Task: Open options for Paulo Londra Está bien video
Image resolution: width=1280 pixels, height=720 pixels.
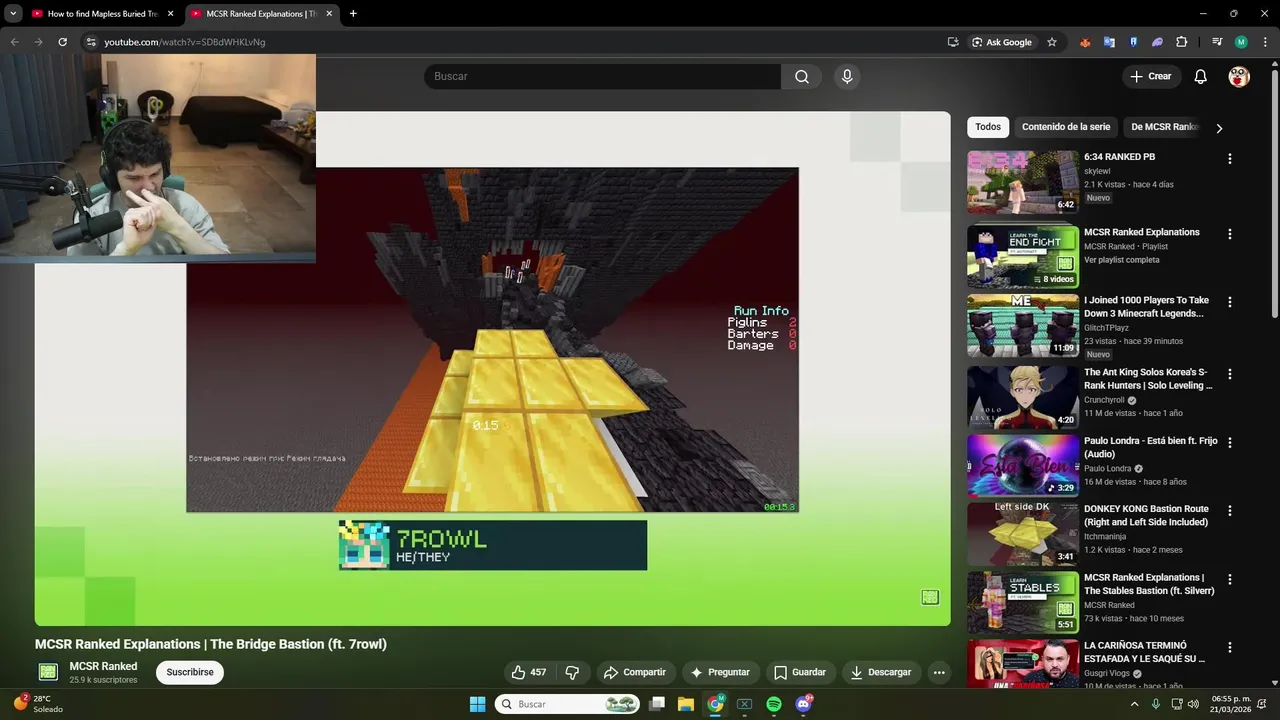Action: (x=1230, y=442)
